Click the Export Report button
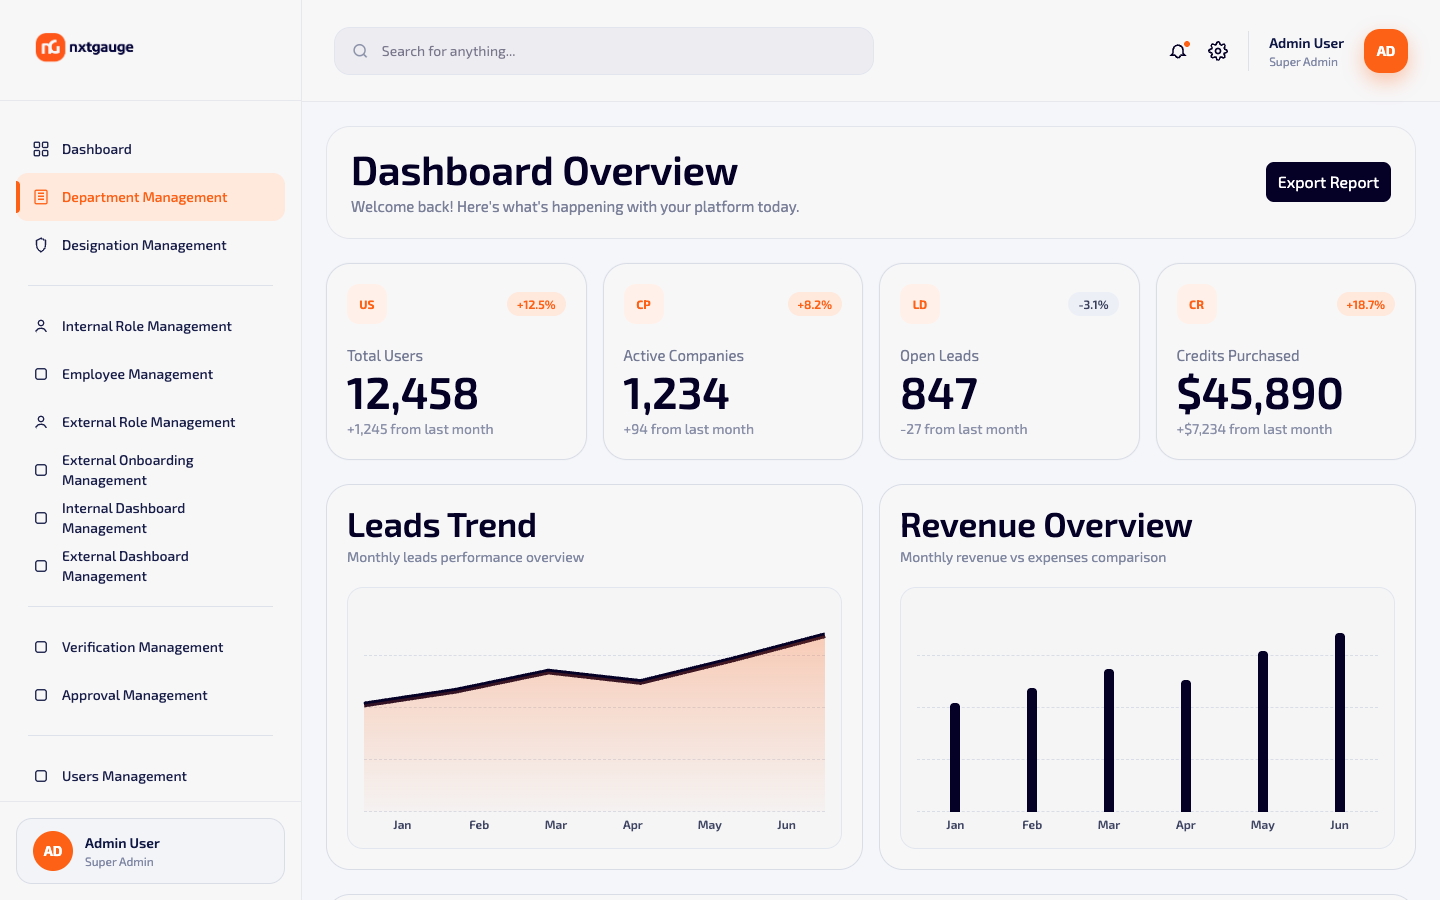 pos(1328,182)
